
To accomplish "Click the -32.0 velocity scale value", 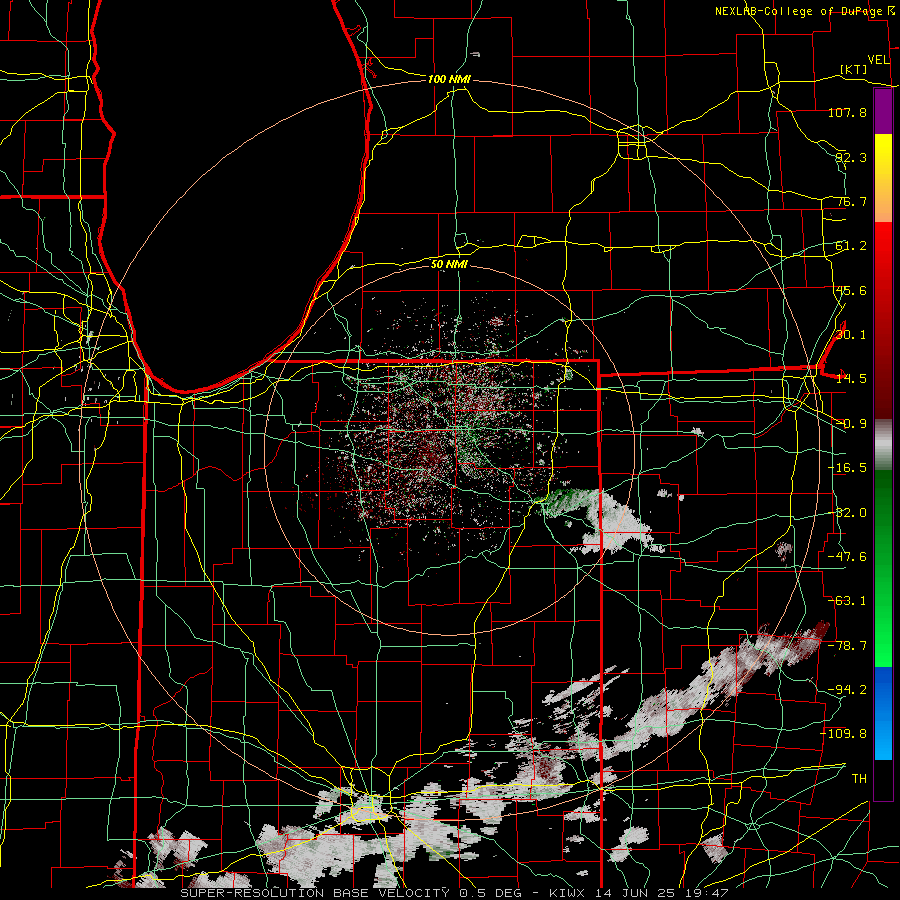I will [847, 513].
